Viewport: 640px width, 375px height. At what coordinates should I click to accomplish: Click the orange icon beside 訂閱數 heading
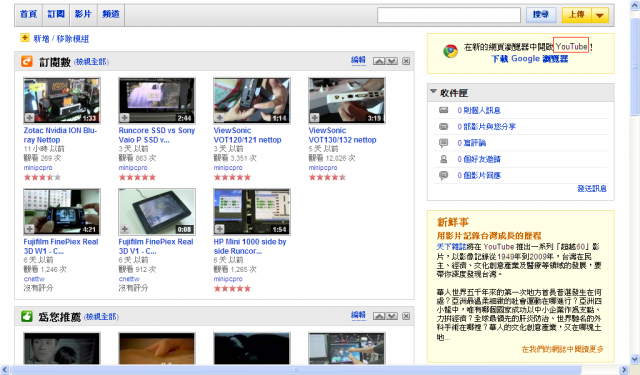pyautogui.click(x=27, y=61)
